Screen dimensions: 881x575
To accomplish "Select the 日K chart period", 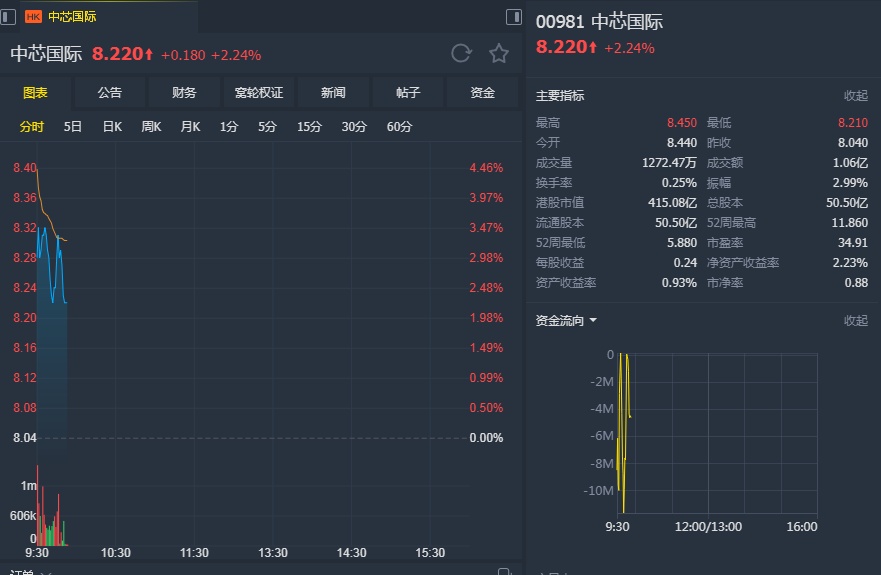I will 112,127.
